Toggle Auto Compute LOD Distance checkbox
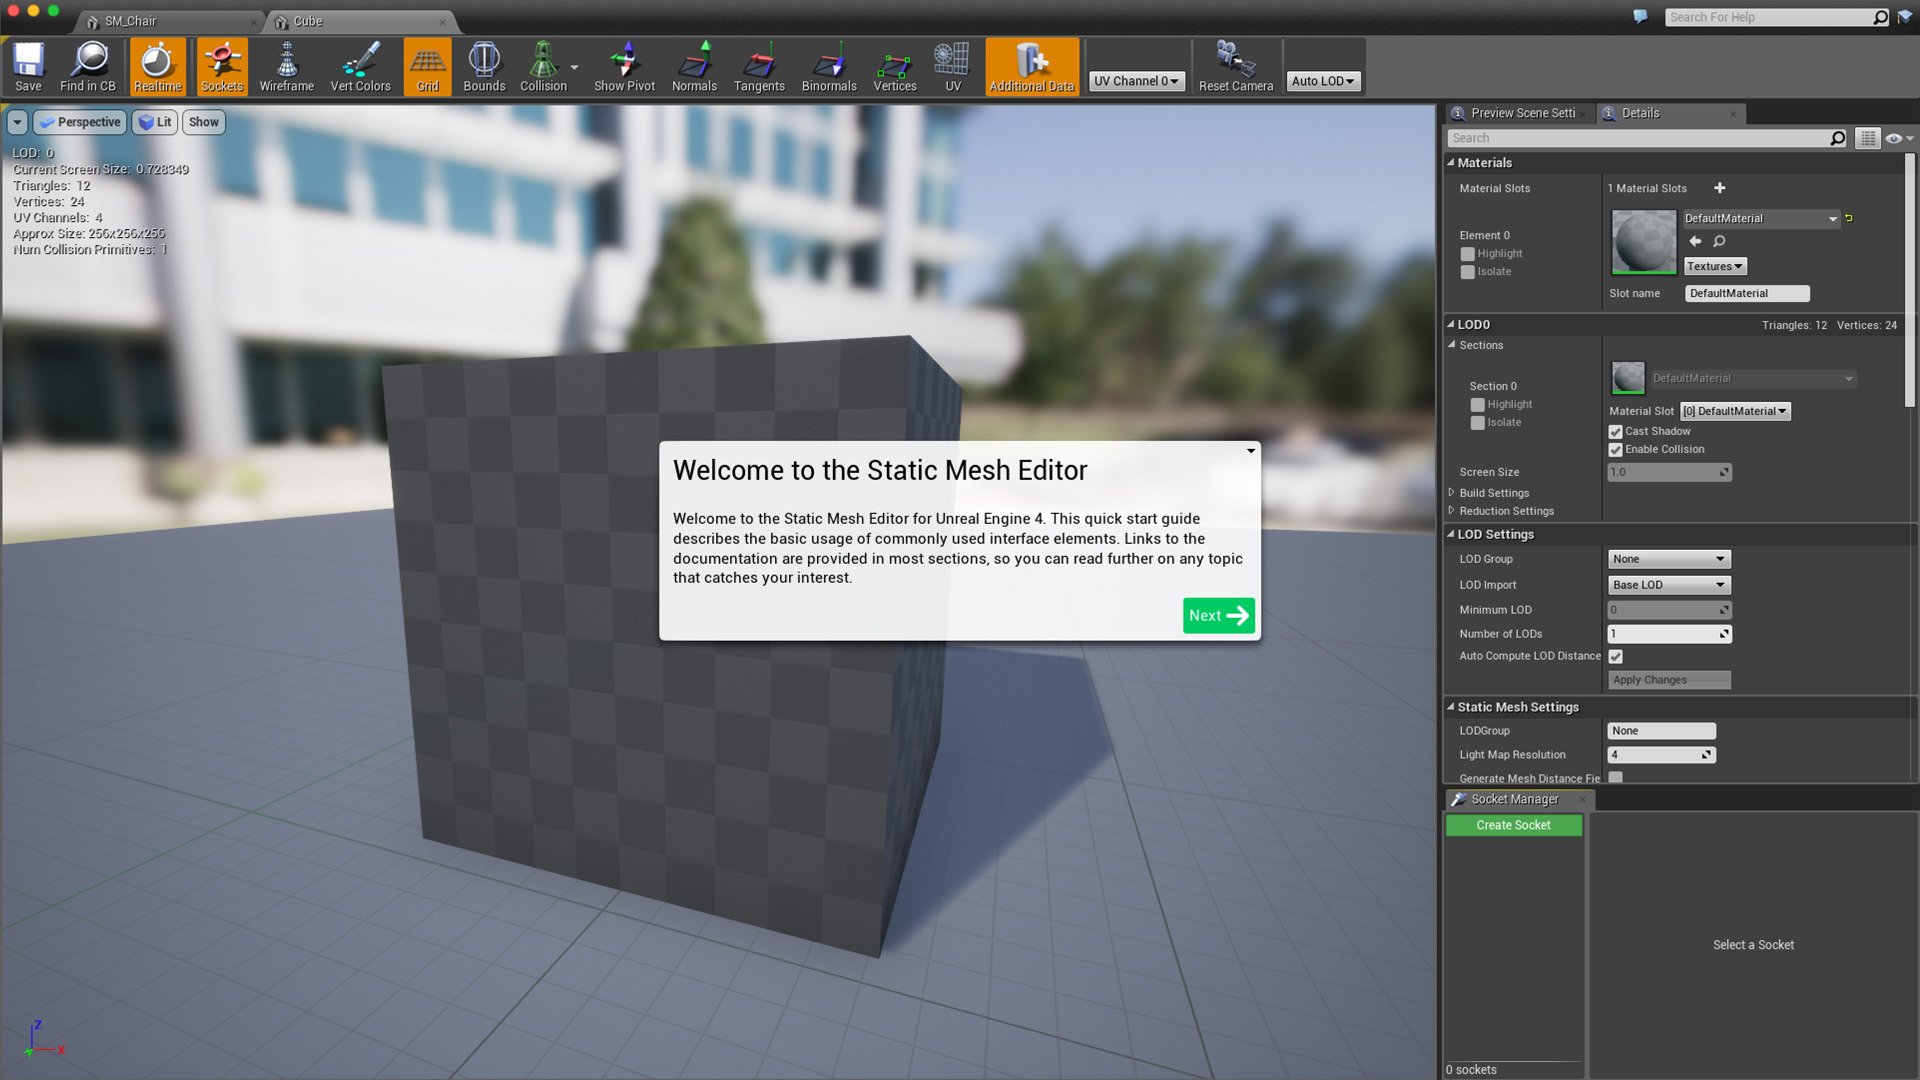1920x1080 pixels. pyautogui.click(x=1615, y=657)
